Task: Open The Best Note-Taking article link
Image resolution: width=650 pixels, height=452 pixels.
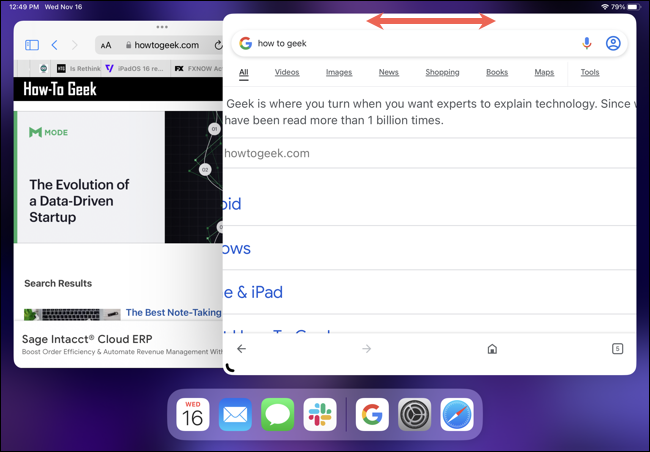Action: tap(174, 312)
